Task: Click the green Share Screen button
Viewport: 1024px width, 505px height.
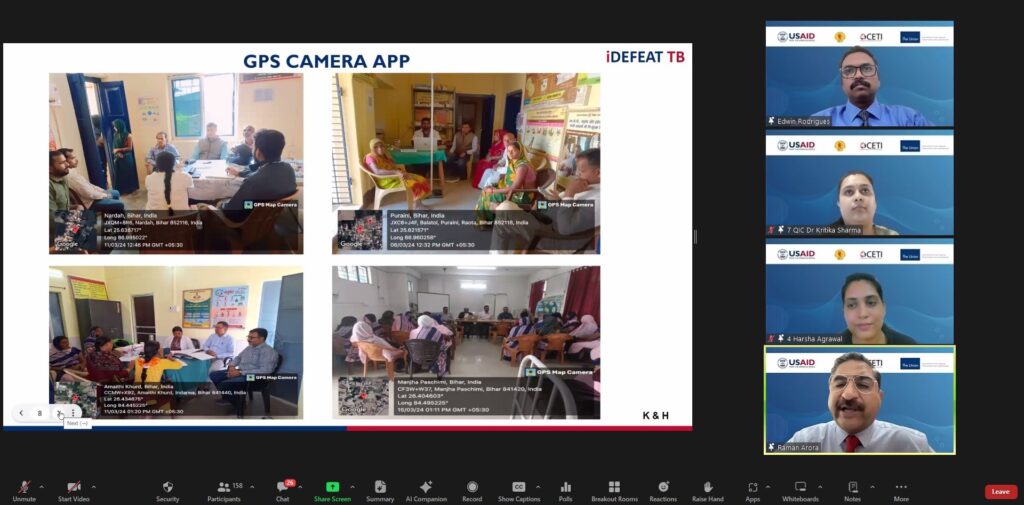Action: coord(332,489)
